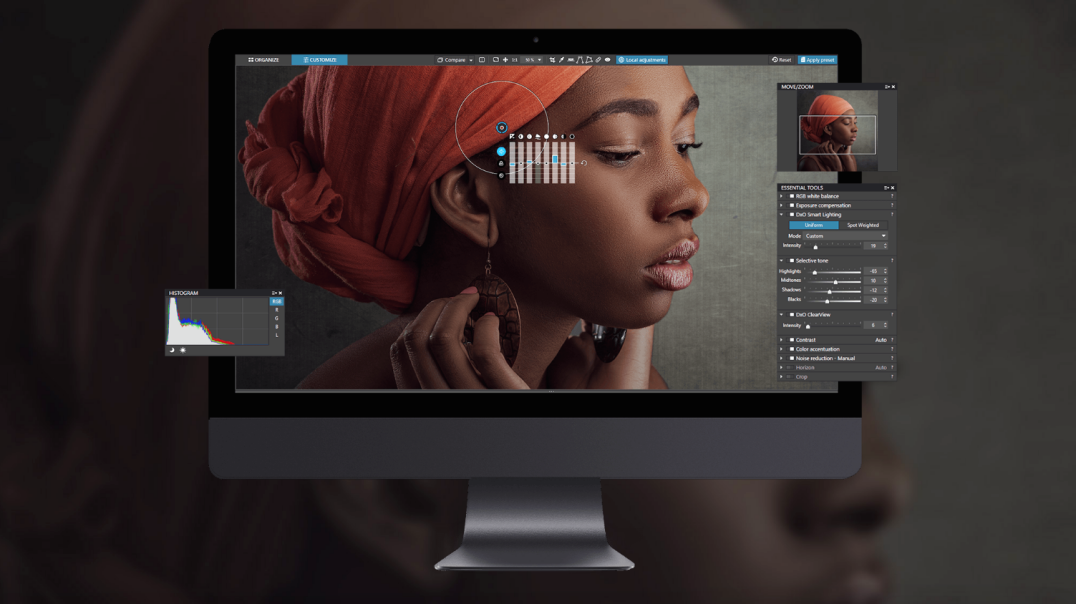Collapse the DxO Smart Lighting section
Viewport: 1076px width, 604px height.
[x=782, y=215]
